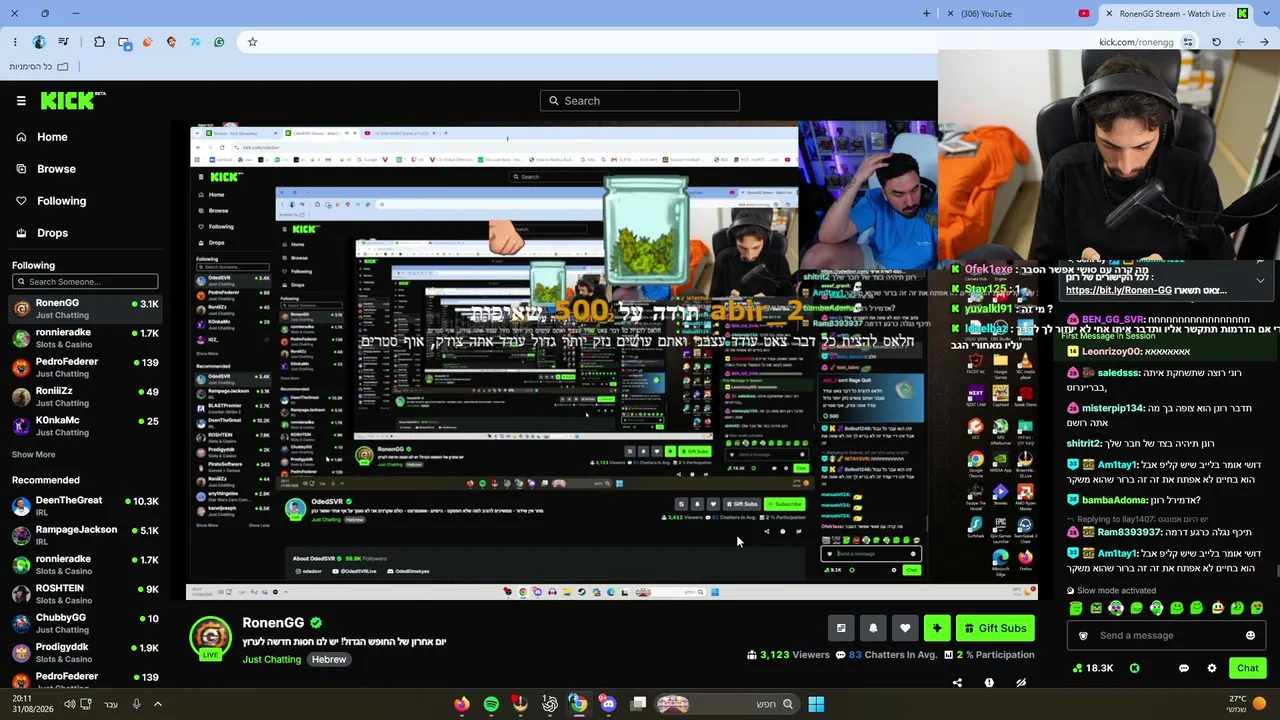Click the 18.3K channel points balance
Screen dimensions: 1280x720
1093,668
